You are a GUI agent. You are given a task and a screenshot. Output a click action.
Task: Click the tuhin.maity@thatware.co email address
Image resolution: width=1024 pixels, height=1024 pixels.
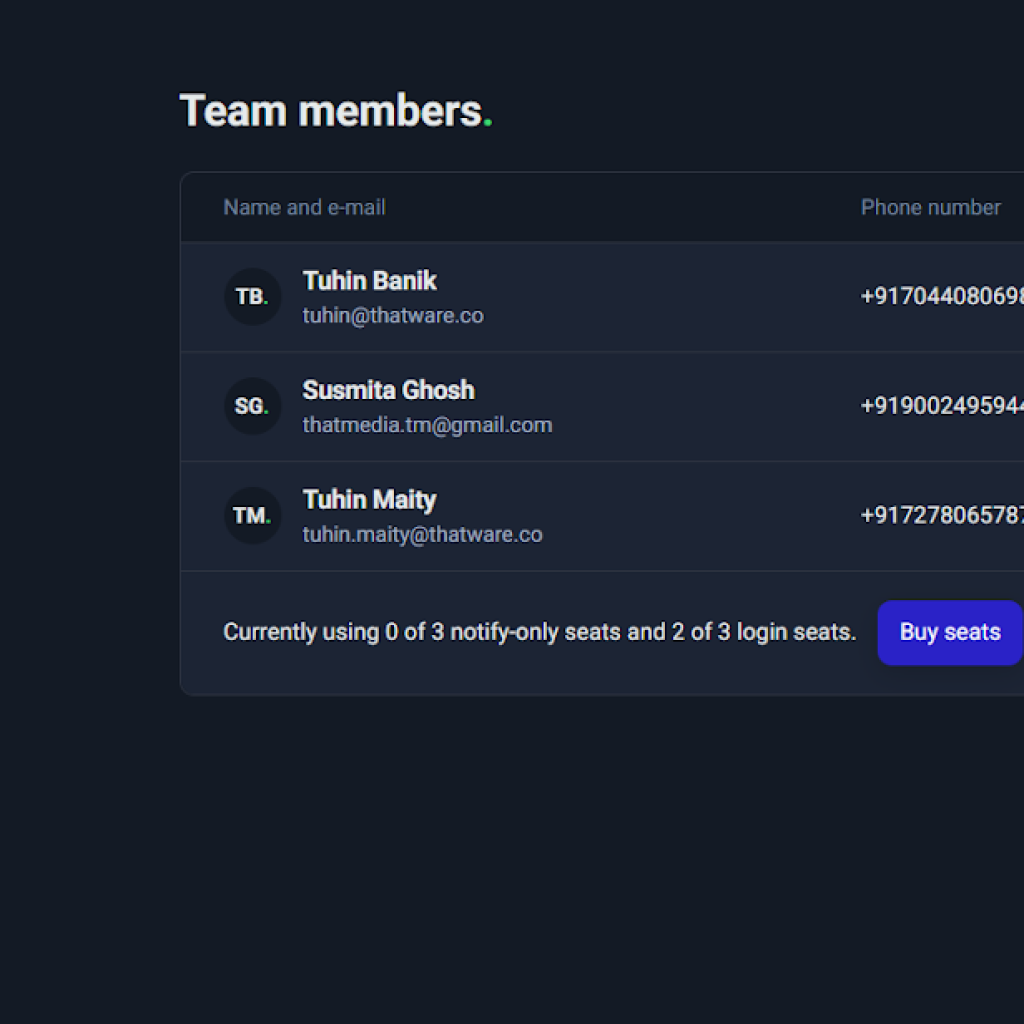tap(422, 535)
